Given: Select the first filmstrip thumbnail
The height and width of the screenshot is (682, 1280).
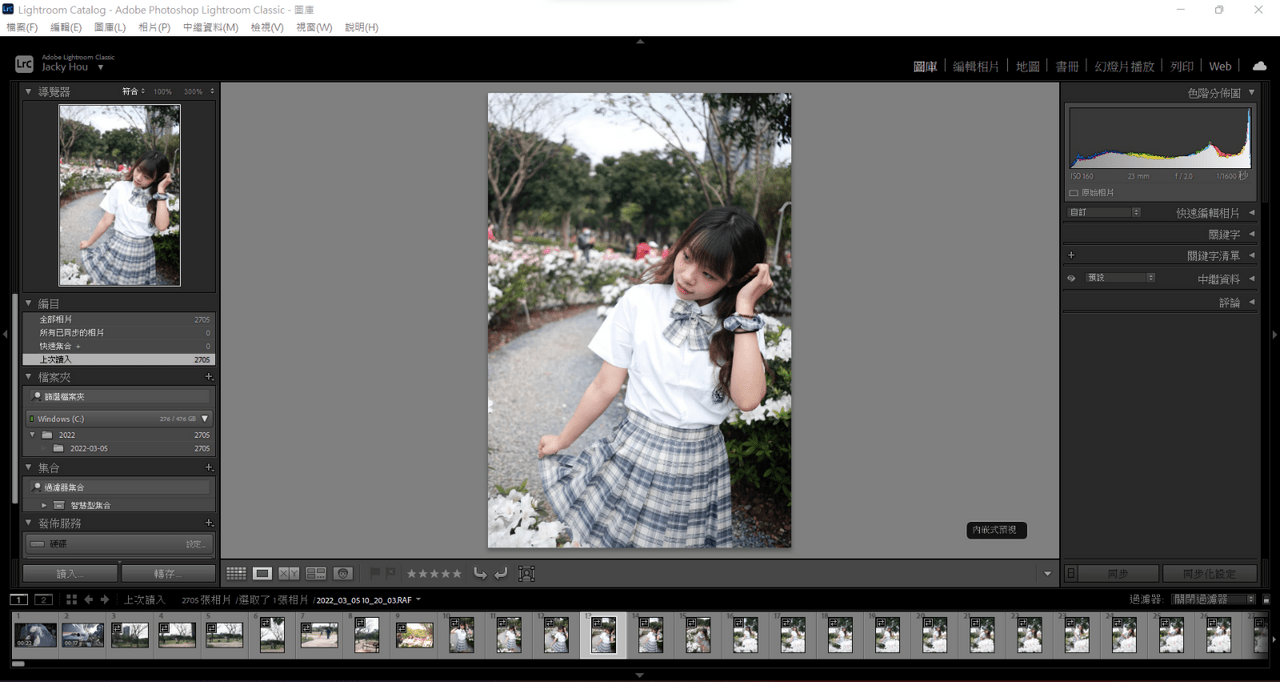Looking at the screenshot, I should 35,634.
